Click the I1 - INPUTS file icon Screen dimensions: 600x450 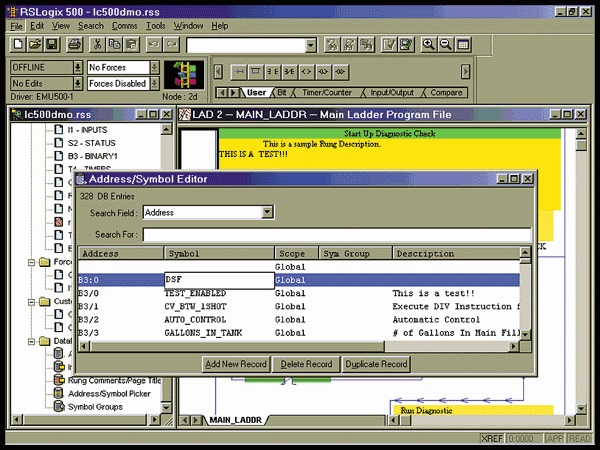click(57, 130)
